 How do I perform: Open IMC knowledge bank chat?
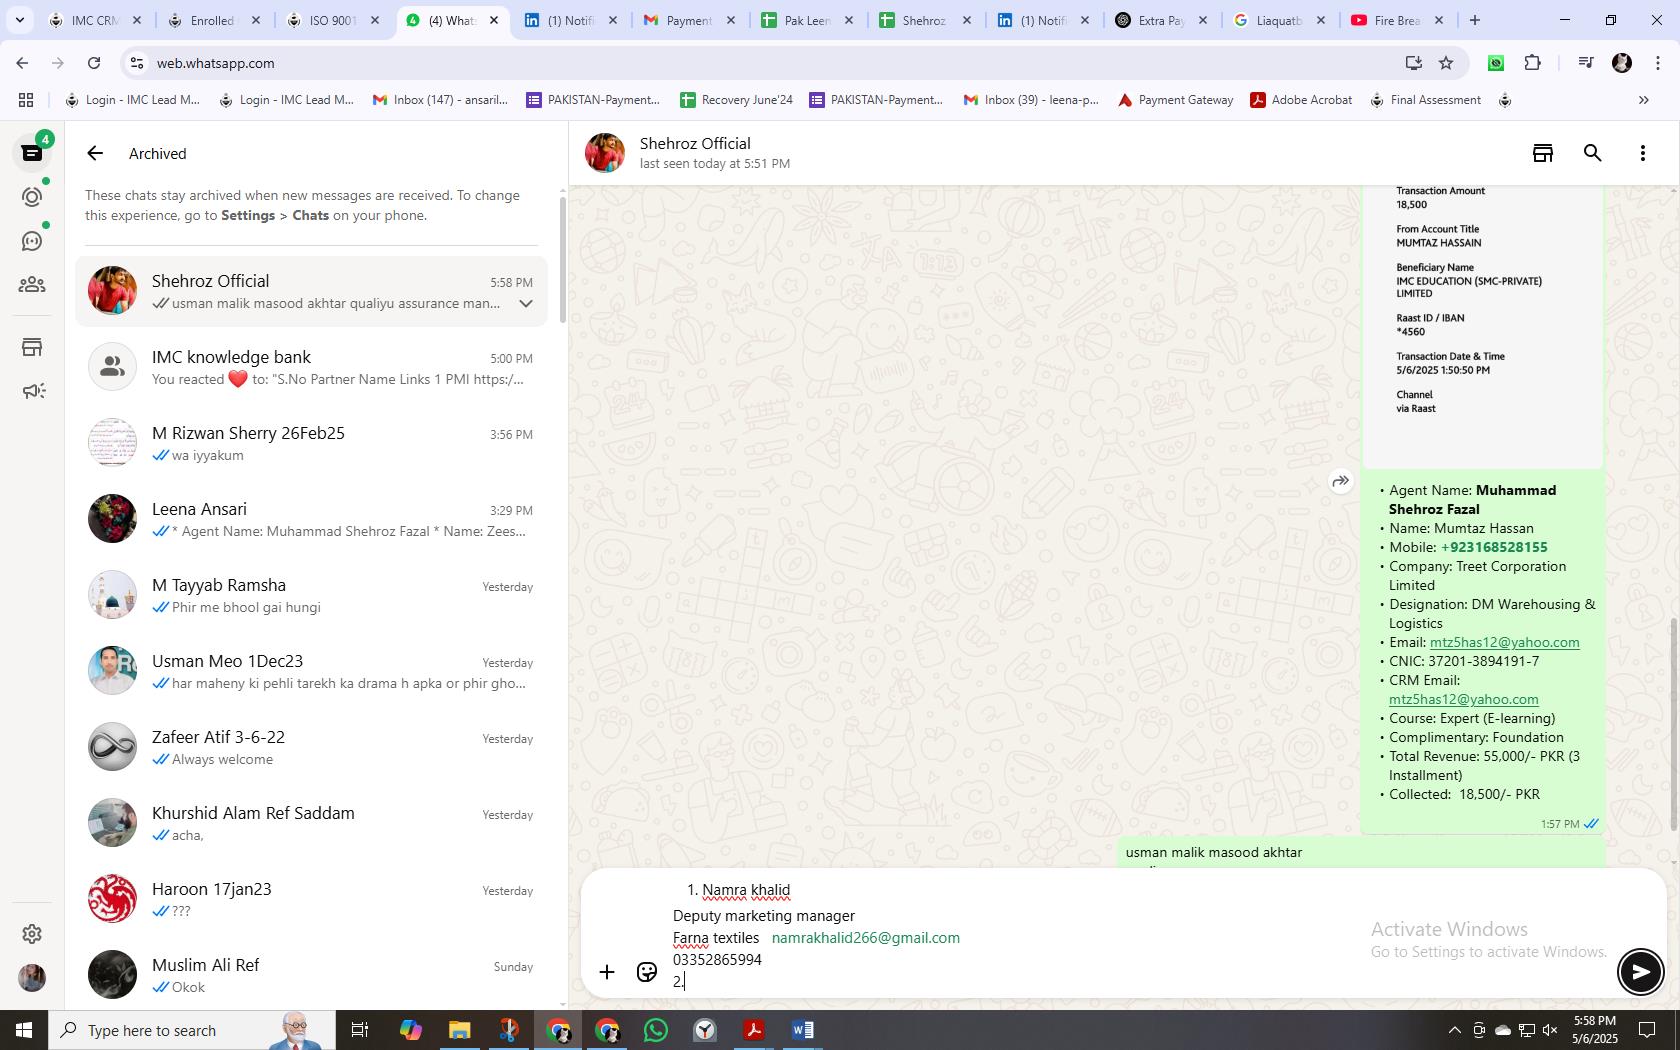point(311,367)
